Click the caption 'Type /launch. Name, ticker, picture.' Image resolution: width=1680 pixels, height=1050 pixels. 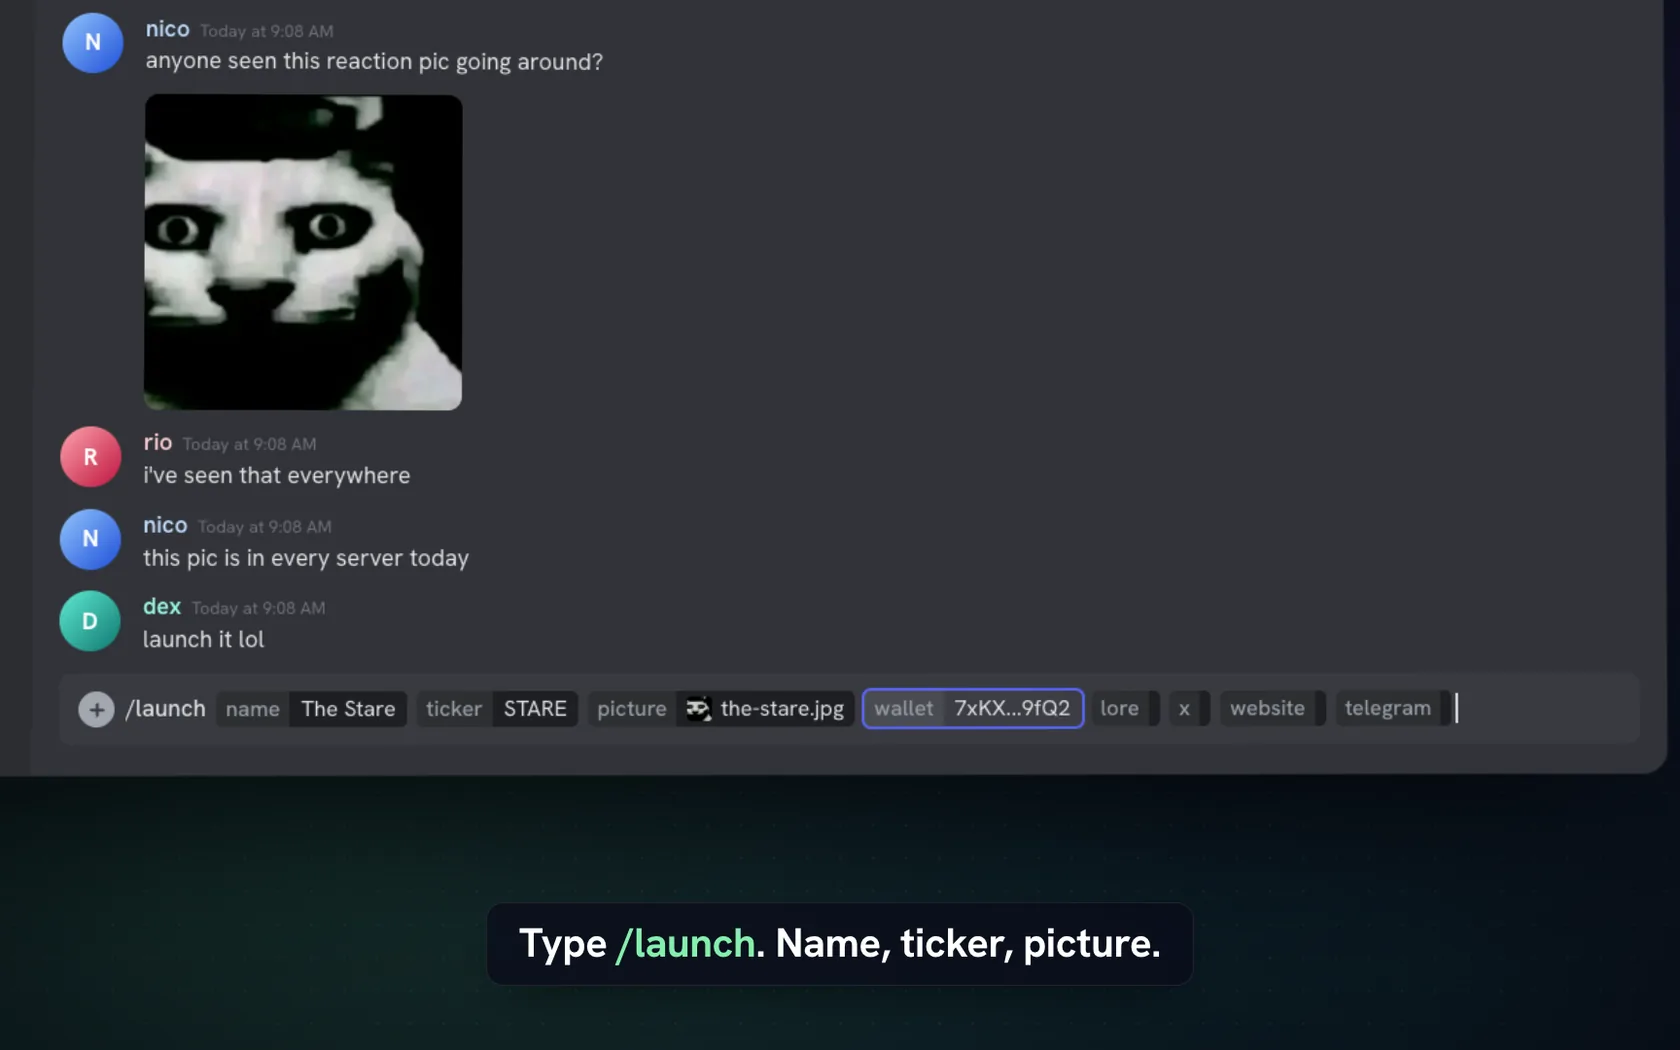[x=839, y=944]
